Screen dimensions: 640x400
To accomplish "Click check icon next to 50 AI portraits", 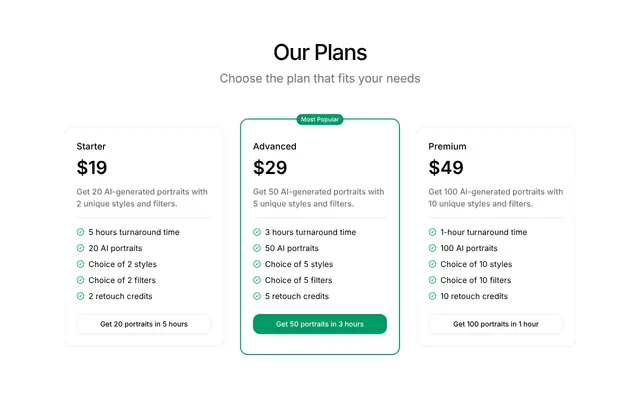I will pos(257,248).
